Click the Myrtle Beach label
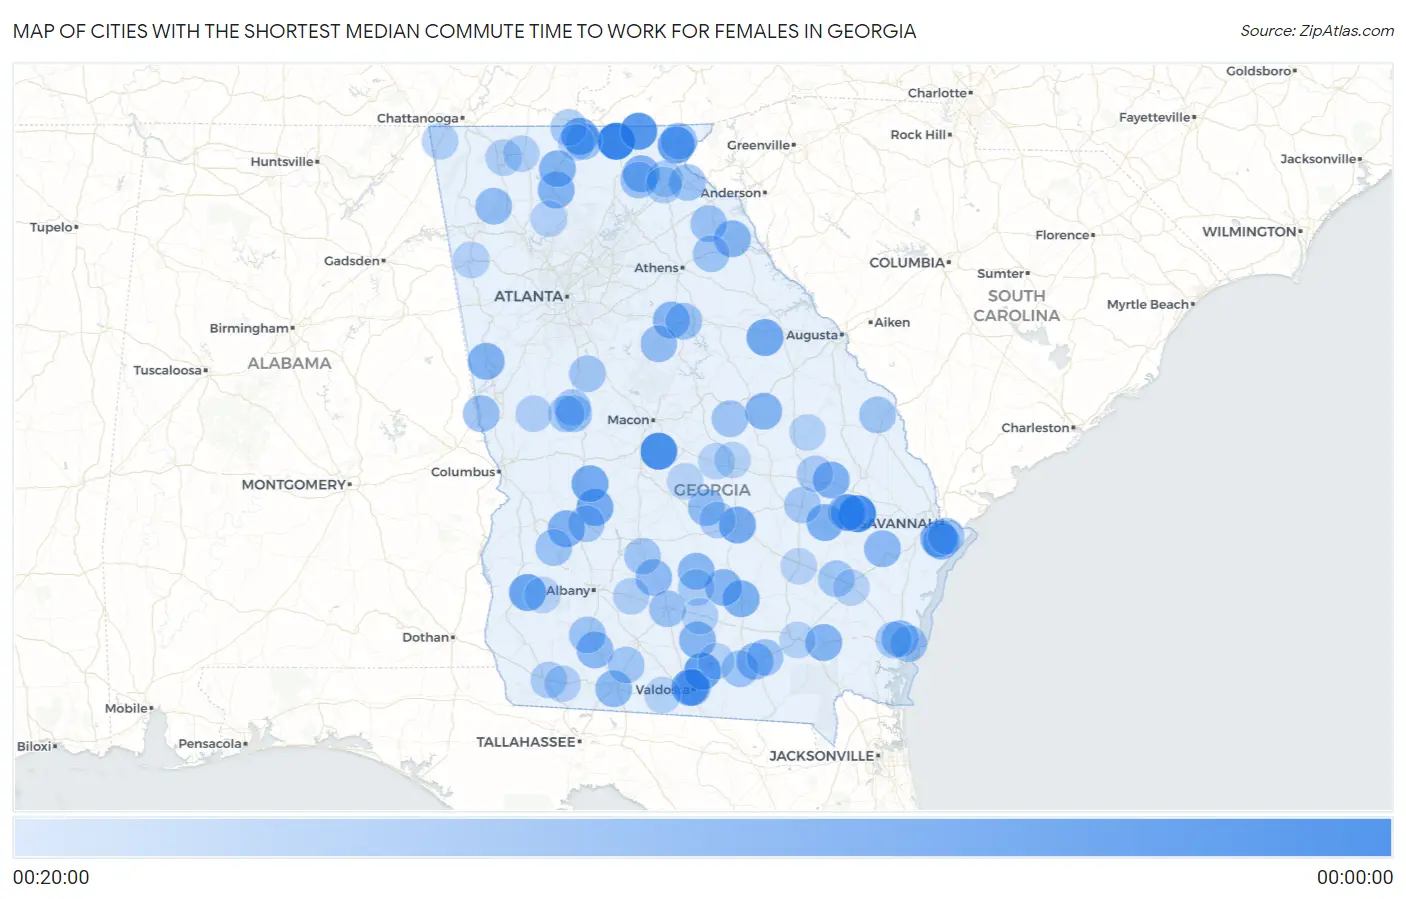The height and width of the screenshot is (899, 1406). point(1148,305)
